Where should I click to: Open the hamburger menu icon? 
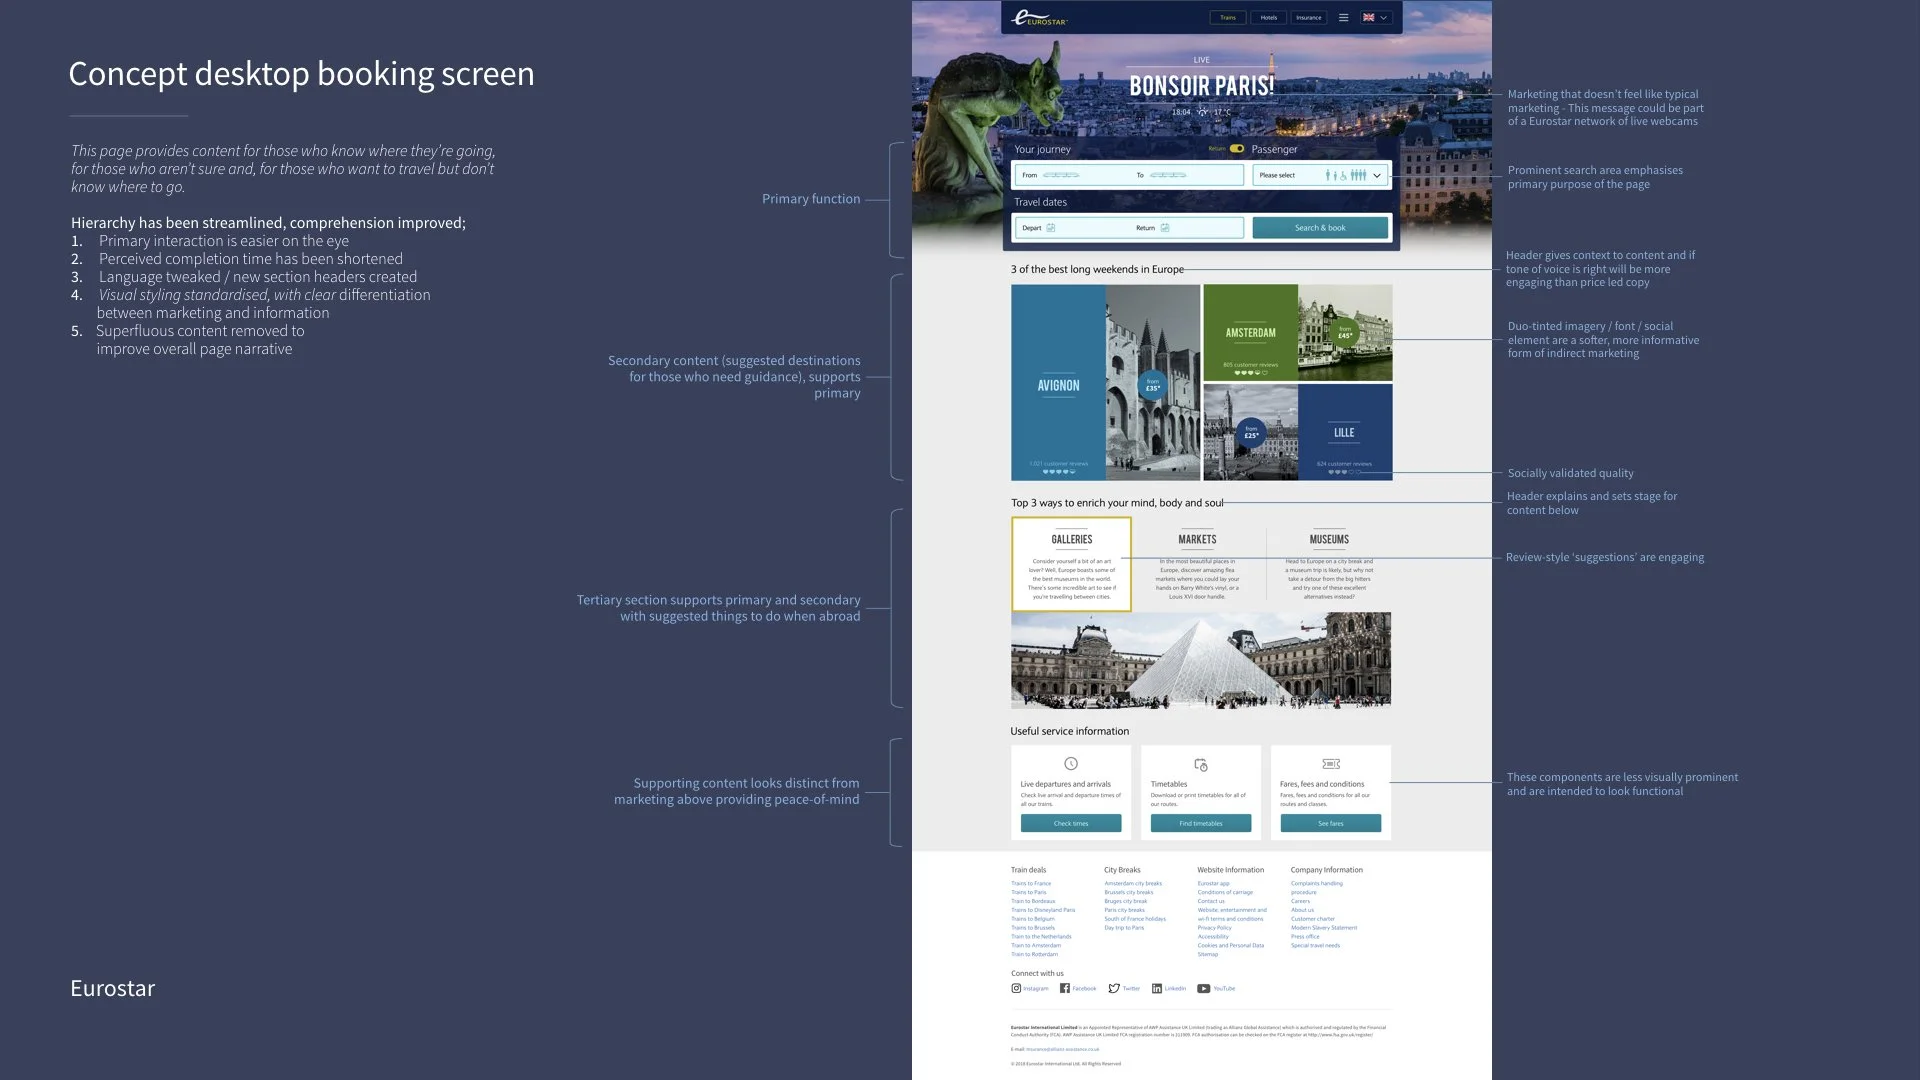[1343, 18]
